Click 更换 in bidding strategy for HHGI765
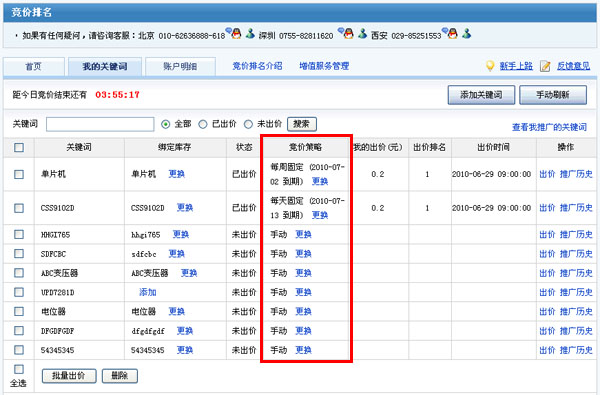Image resolution: width=600 pixels, height=395 pixels. point(303,234)
